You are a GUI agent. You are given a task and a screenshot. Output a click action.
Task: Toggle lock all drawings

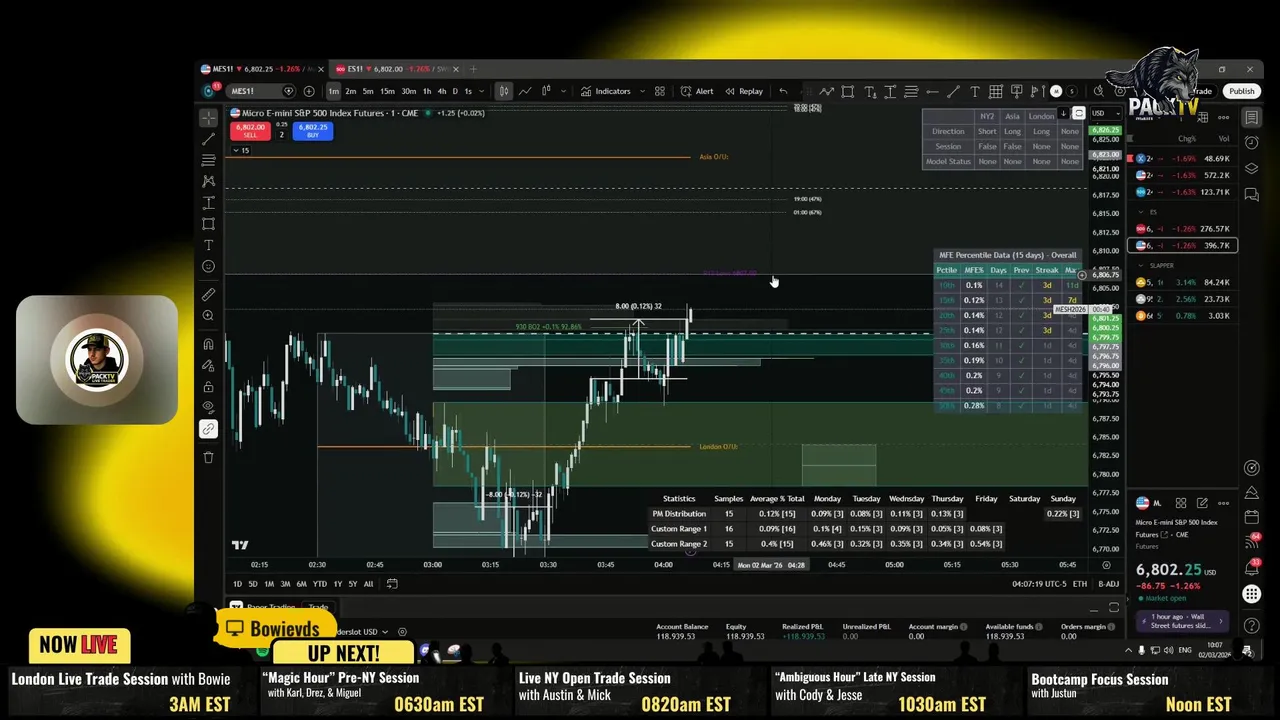coord(208,387)
